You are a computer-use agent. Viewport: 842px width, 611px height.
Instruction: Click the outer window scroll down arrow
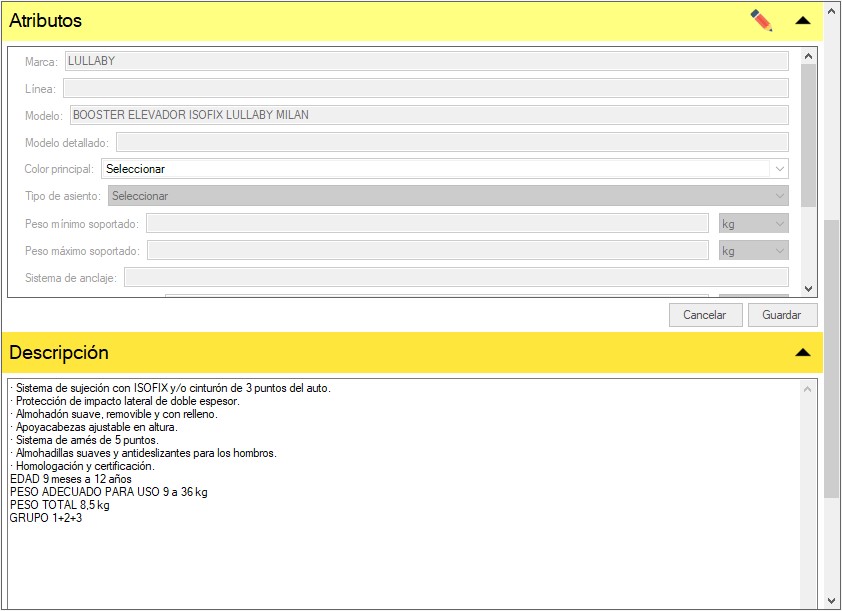[832, 601]
